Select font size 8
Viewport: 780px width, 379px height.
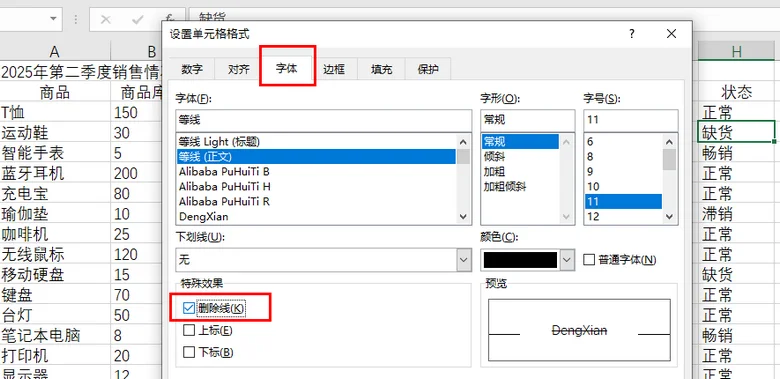pos(623,157)
